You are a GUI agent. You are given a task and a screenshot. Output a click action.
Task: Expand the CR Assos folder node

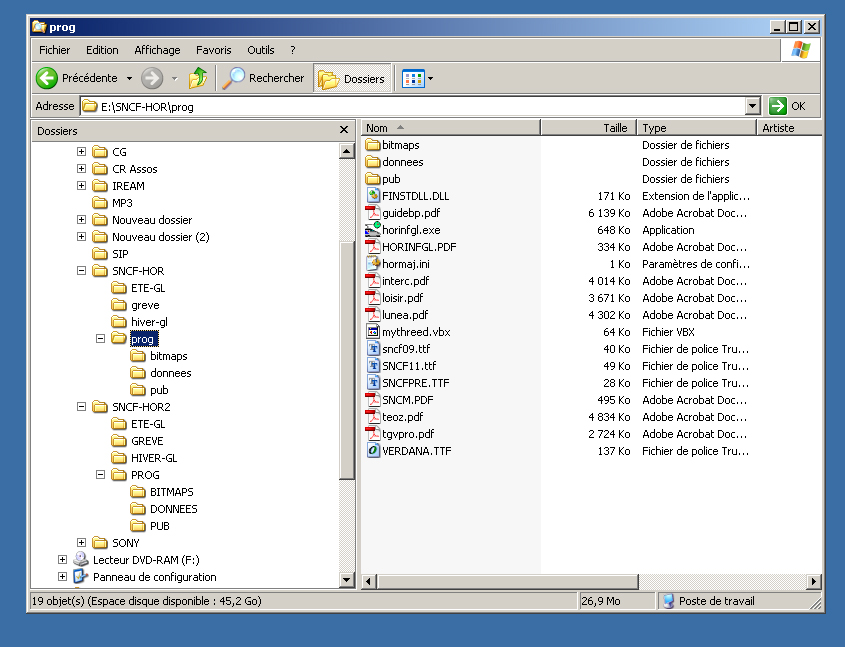coord(81,169)
